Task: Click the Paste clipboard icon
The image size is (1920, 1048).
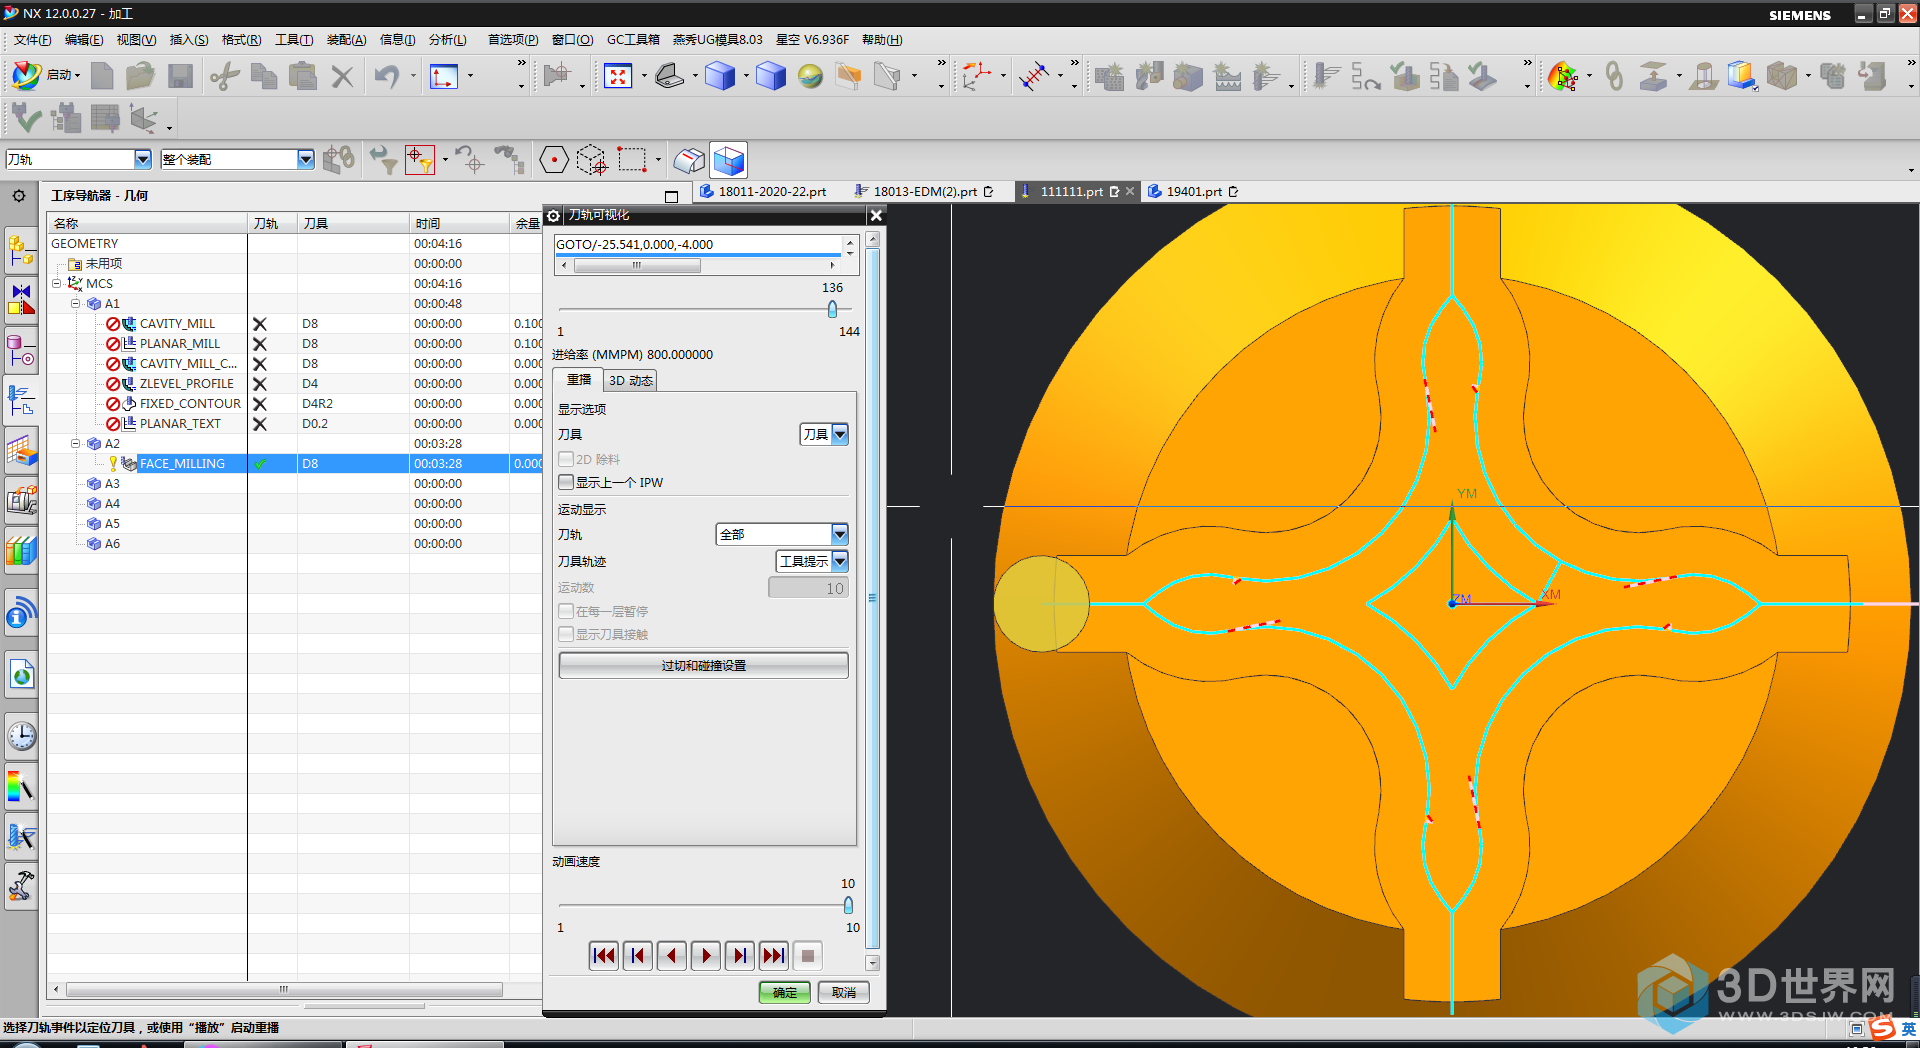Action: (302, 76)
